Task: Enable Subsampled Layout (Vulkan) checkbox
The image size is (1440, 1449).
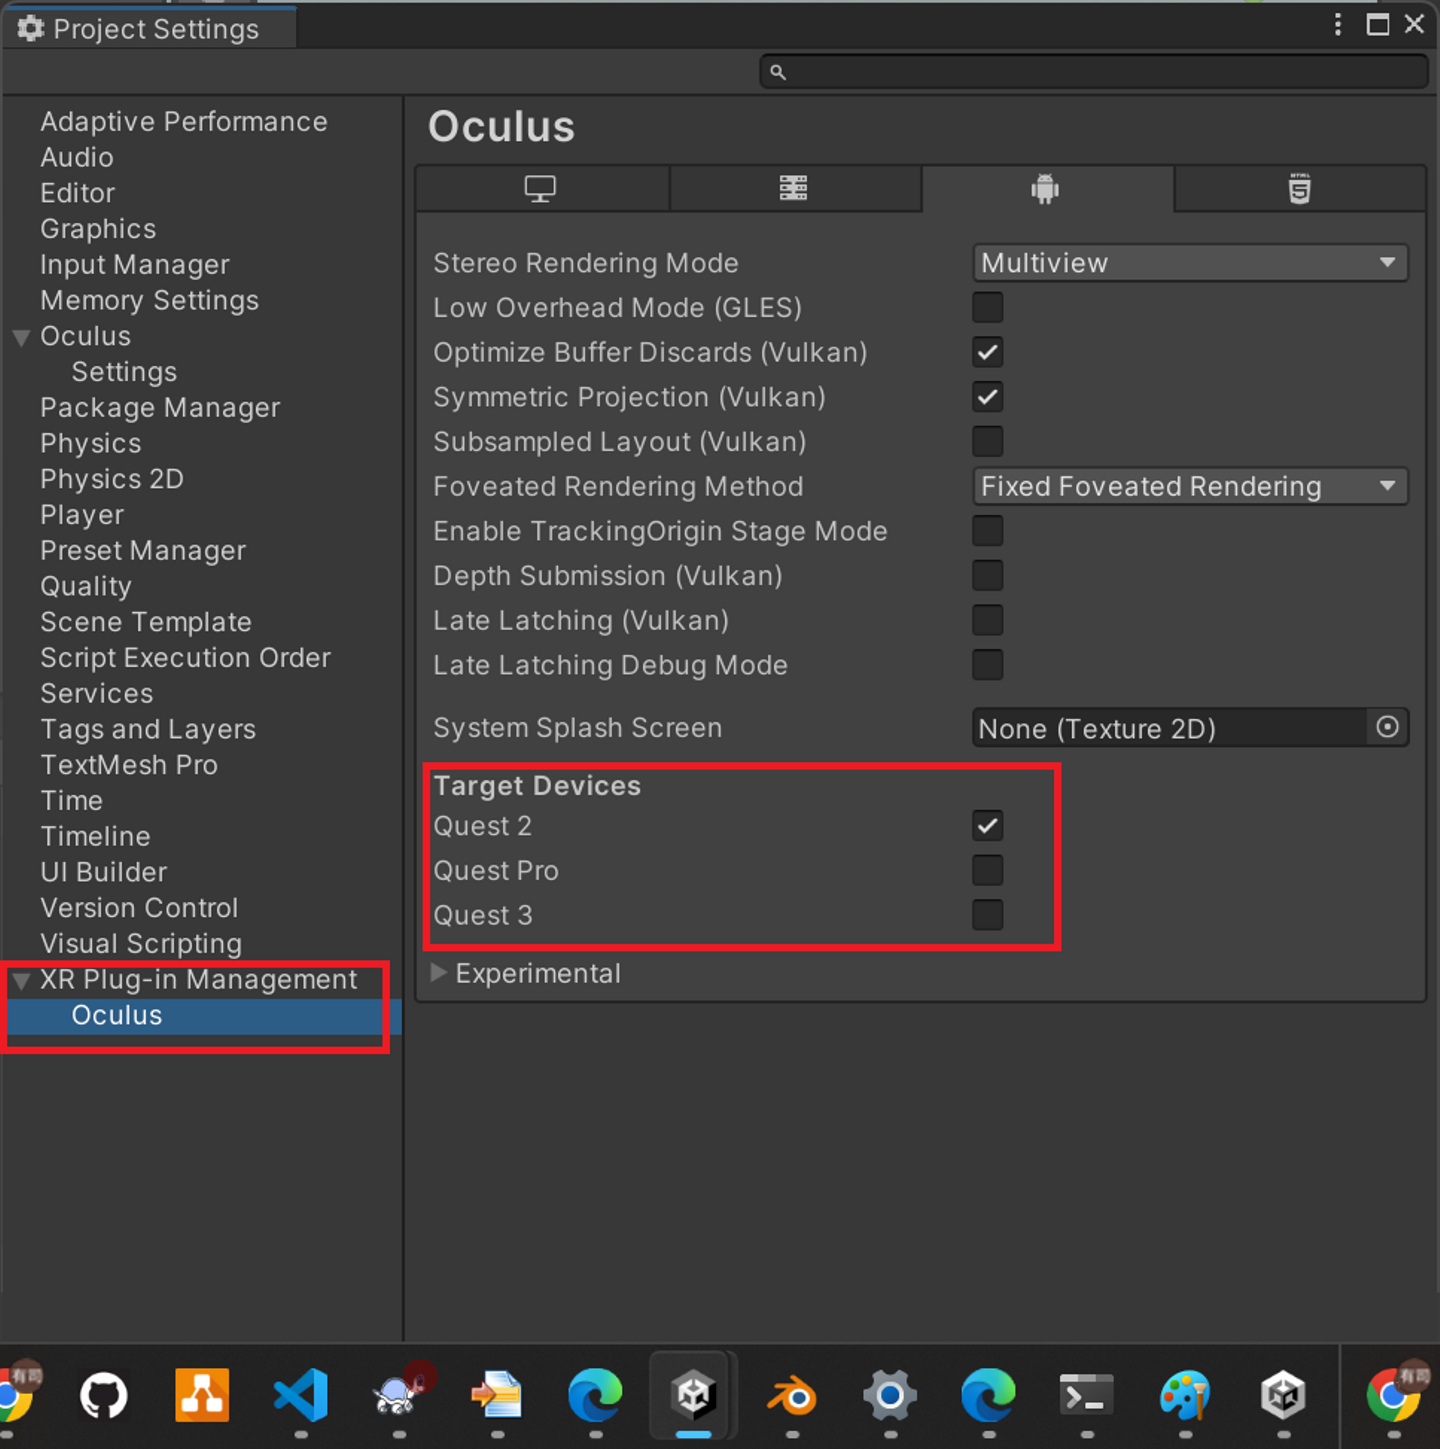Action: 987,441
